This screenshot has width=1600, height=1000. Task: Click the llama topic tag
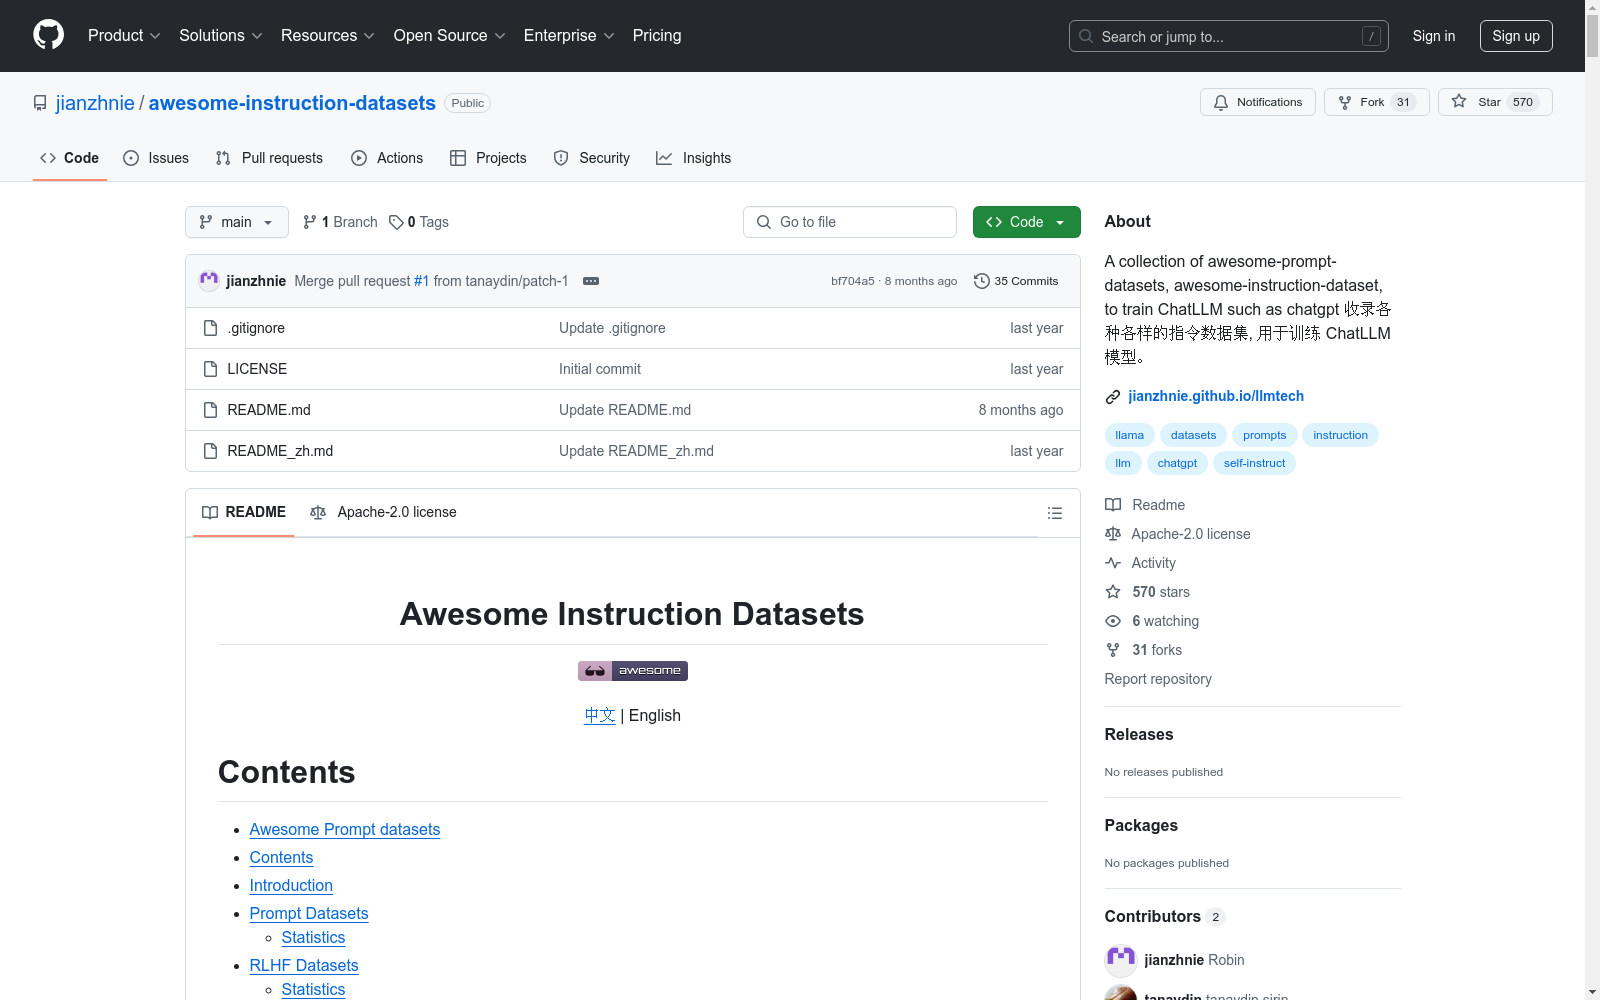[x=1130, y=435]
